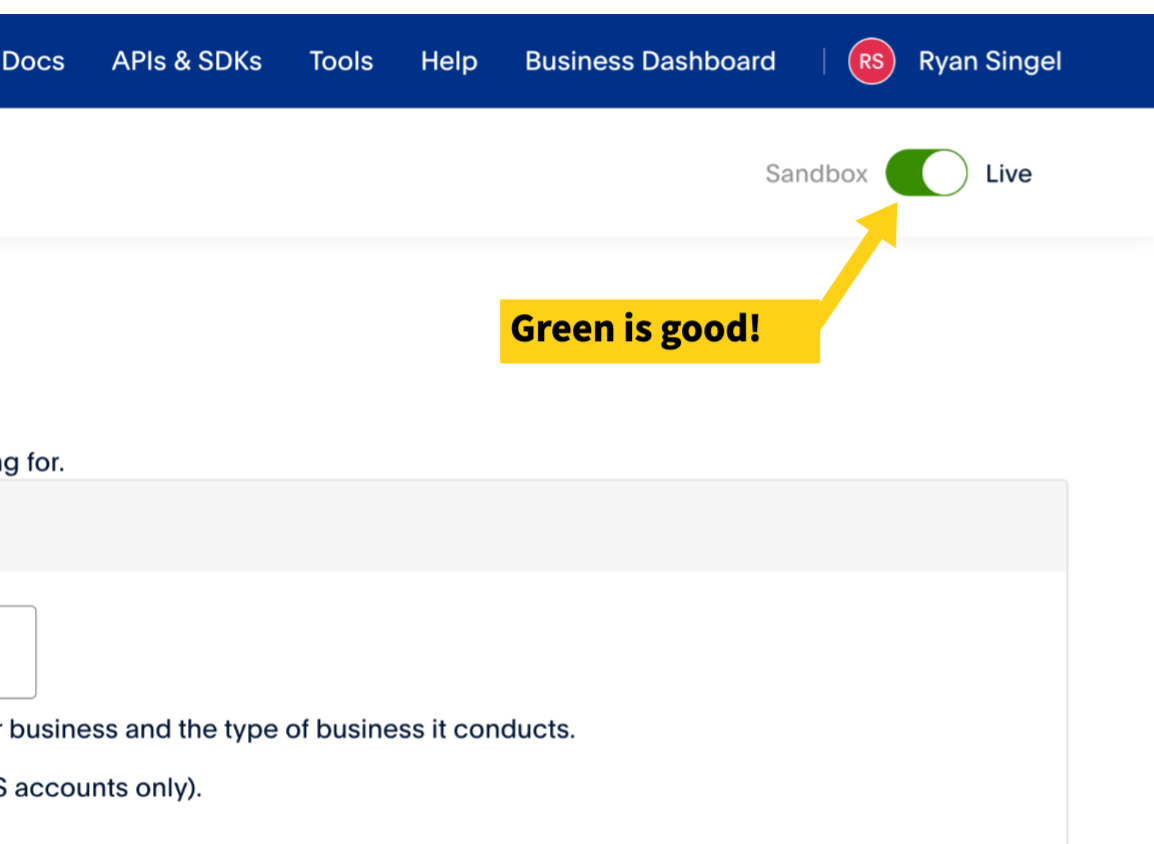
Task: Open the Docs menu
Action: (32, 61)
